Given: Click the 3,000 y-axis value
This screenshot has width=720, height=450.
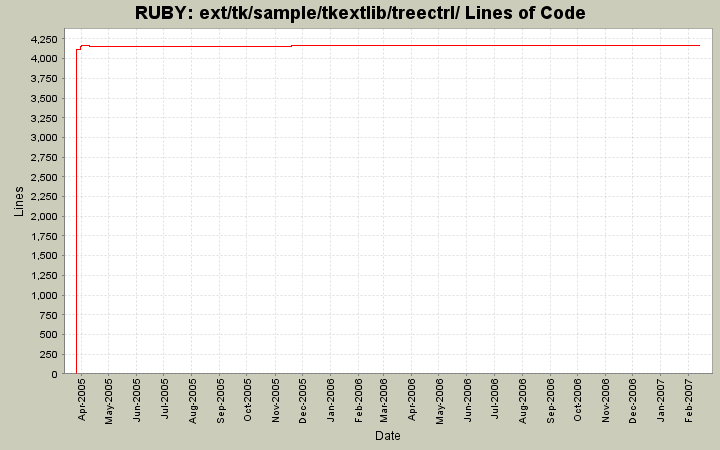Looking at the screenshot, I should [x=44, y=138].
